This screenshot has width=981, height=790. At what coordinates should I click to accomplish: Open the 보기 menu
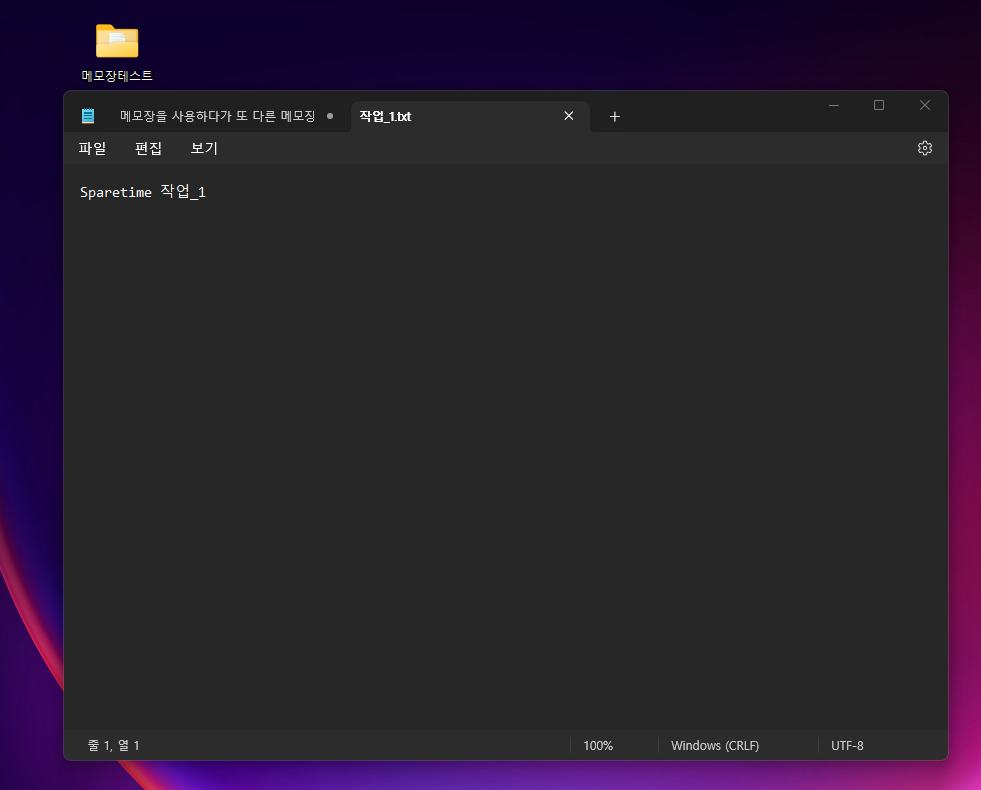(x=203, y=148)
